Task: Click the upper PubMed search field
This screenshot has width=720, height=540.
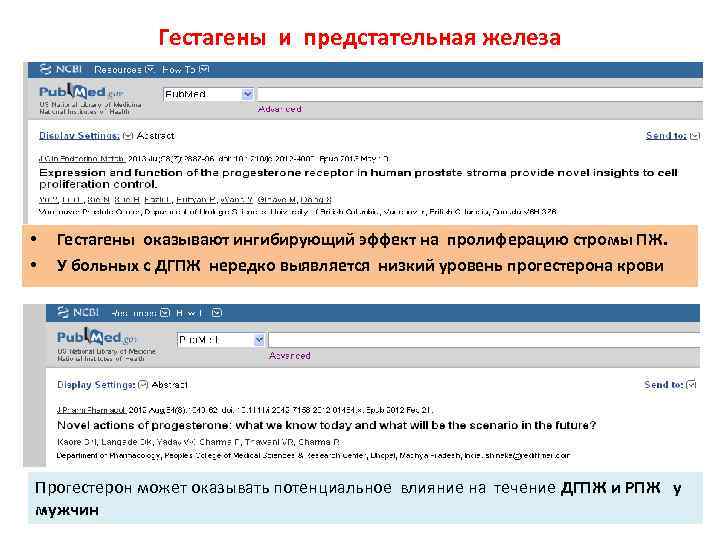Action: tap(480, 94)
